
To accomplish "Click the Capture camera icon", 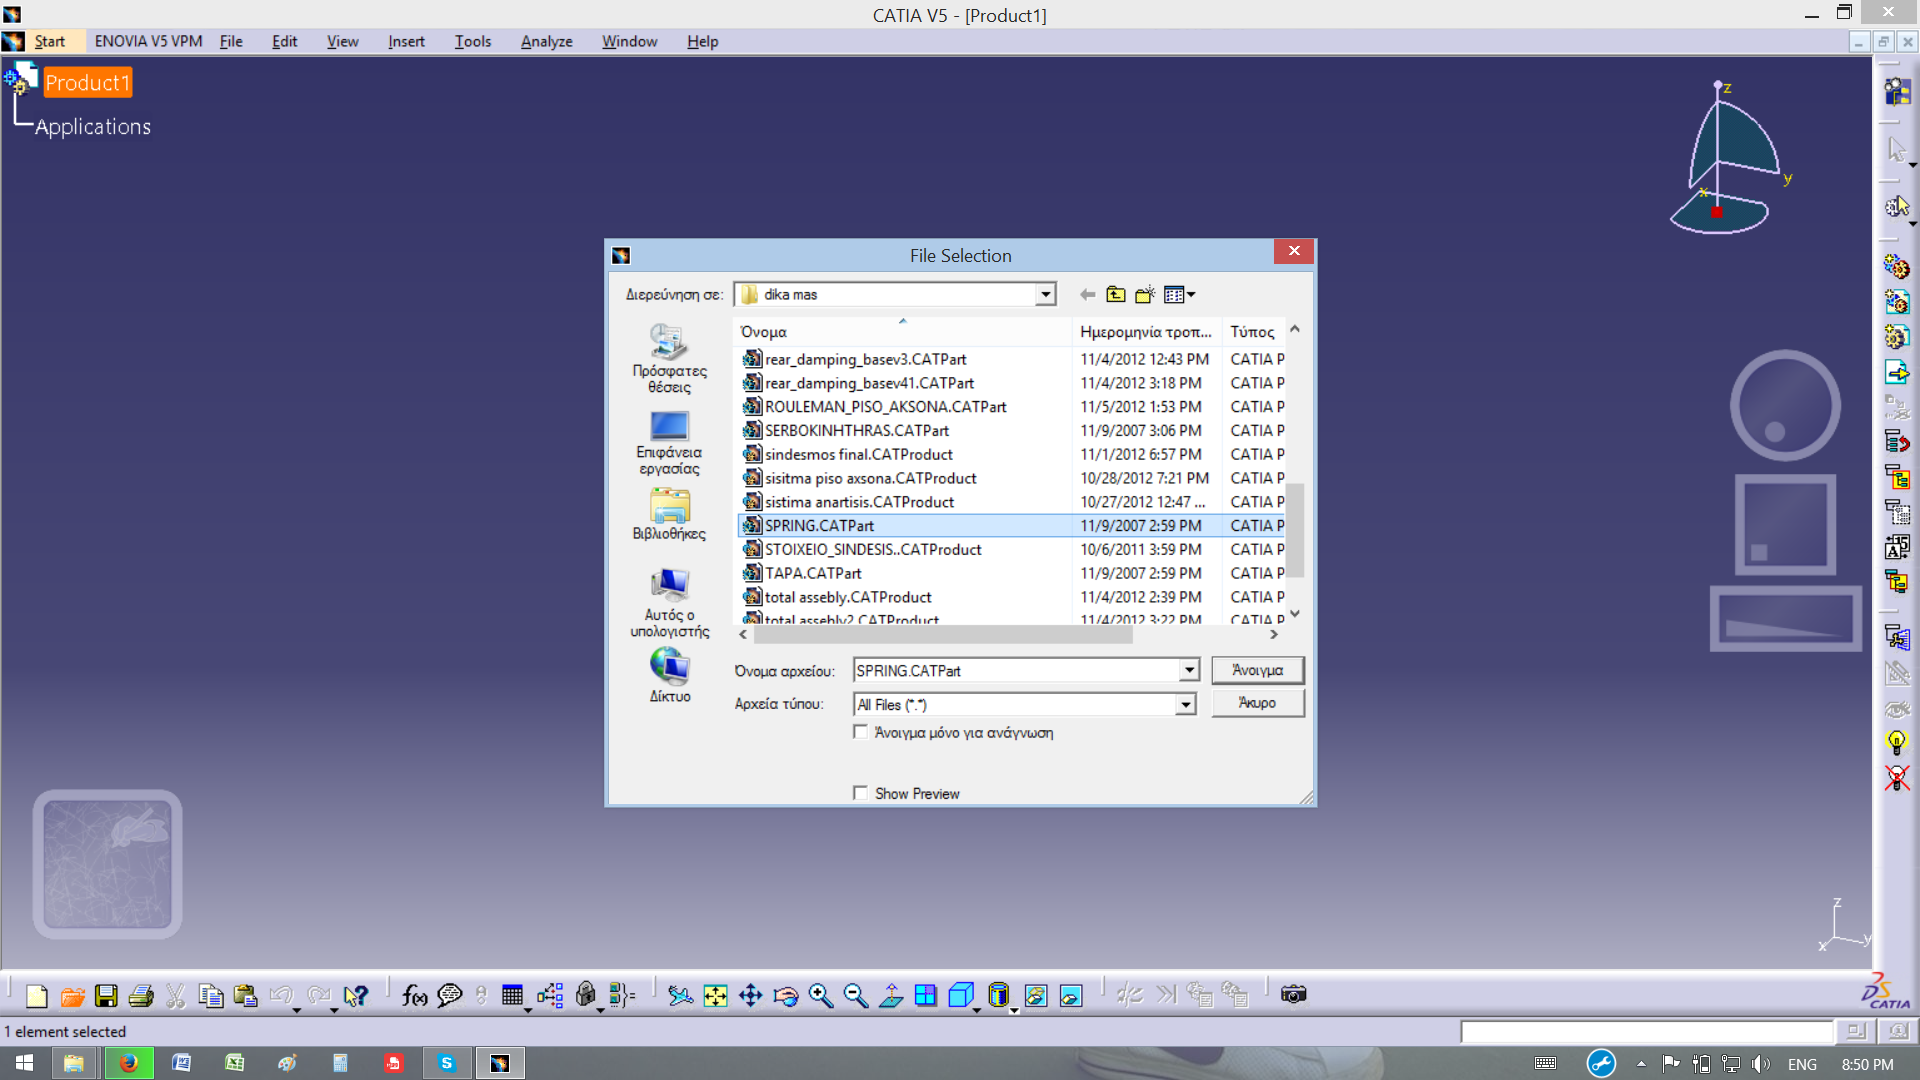I will click(x=1293, y=995).
